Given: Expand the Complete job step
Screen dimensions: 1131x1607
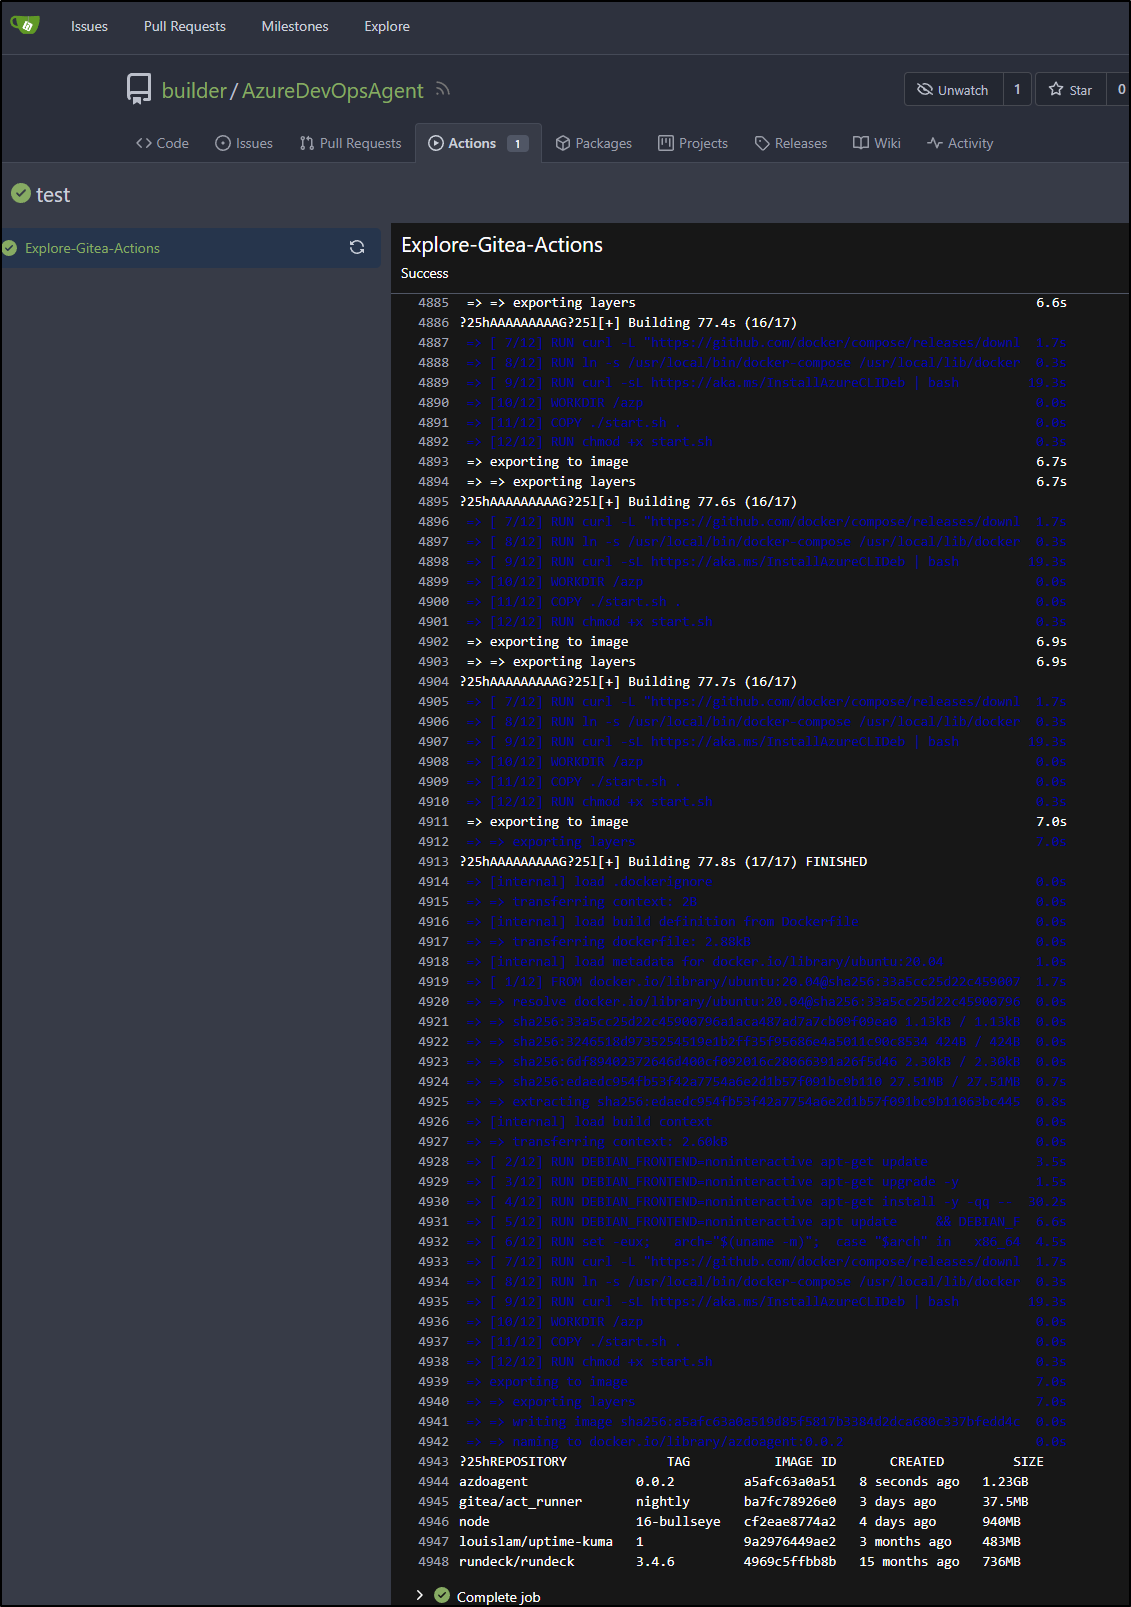Looking at the screenshot, I should pos(420,1596).
